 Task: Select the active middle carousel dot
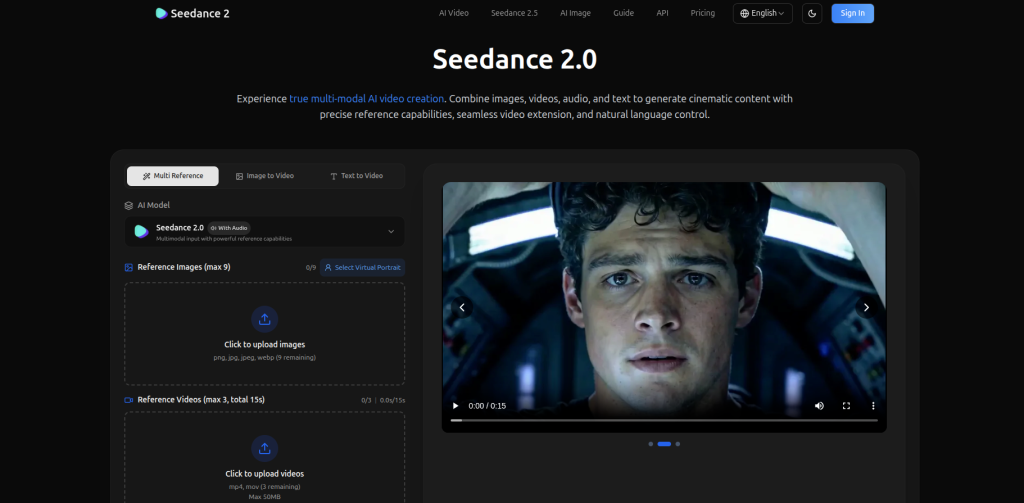(664, 444)
